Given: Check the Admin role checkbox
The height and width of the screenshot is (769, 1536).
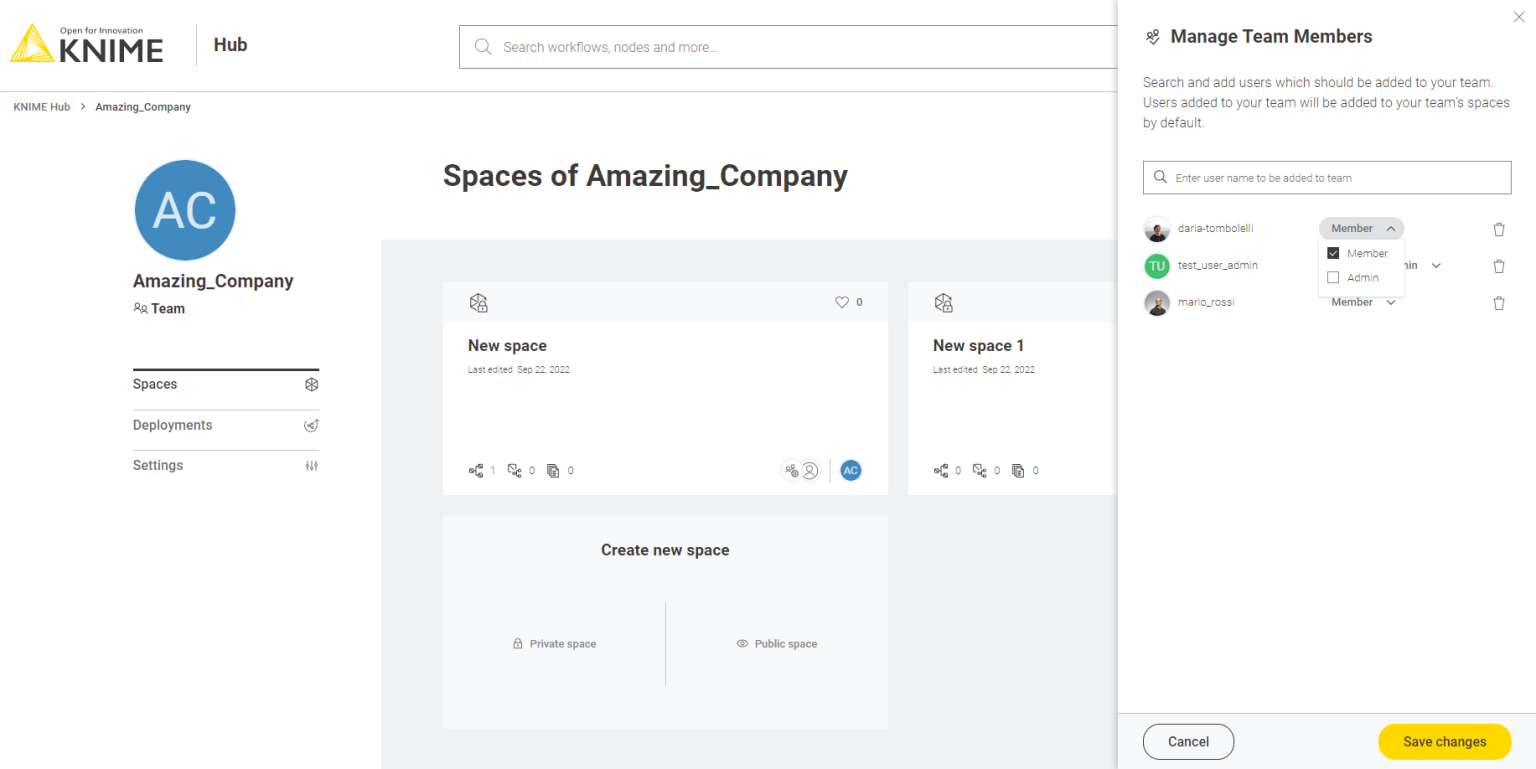Looking at the screenshot, I should pos(1333,278).
